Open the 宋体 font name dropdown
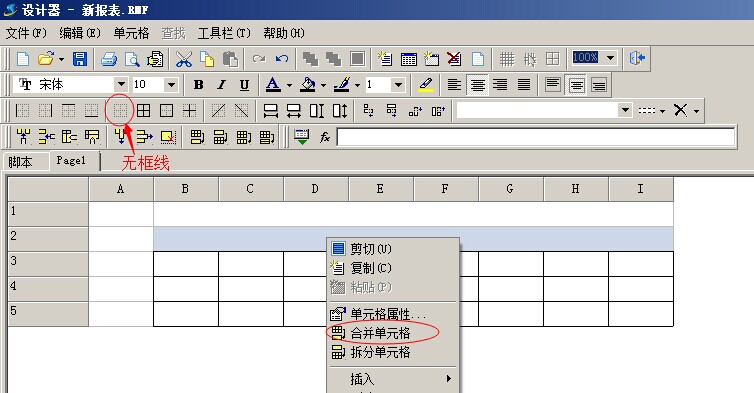The image size is (754, 393). [121, 85]
